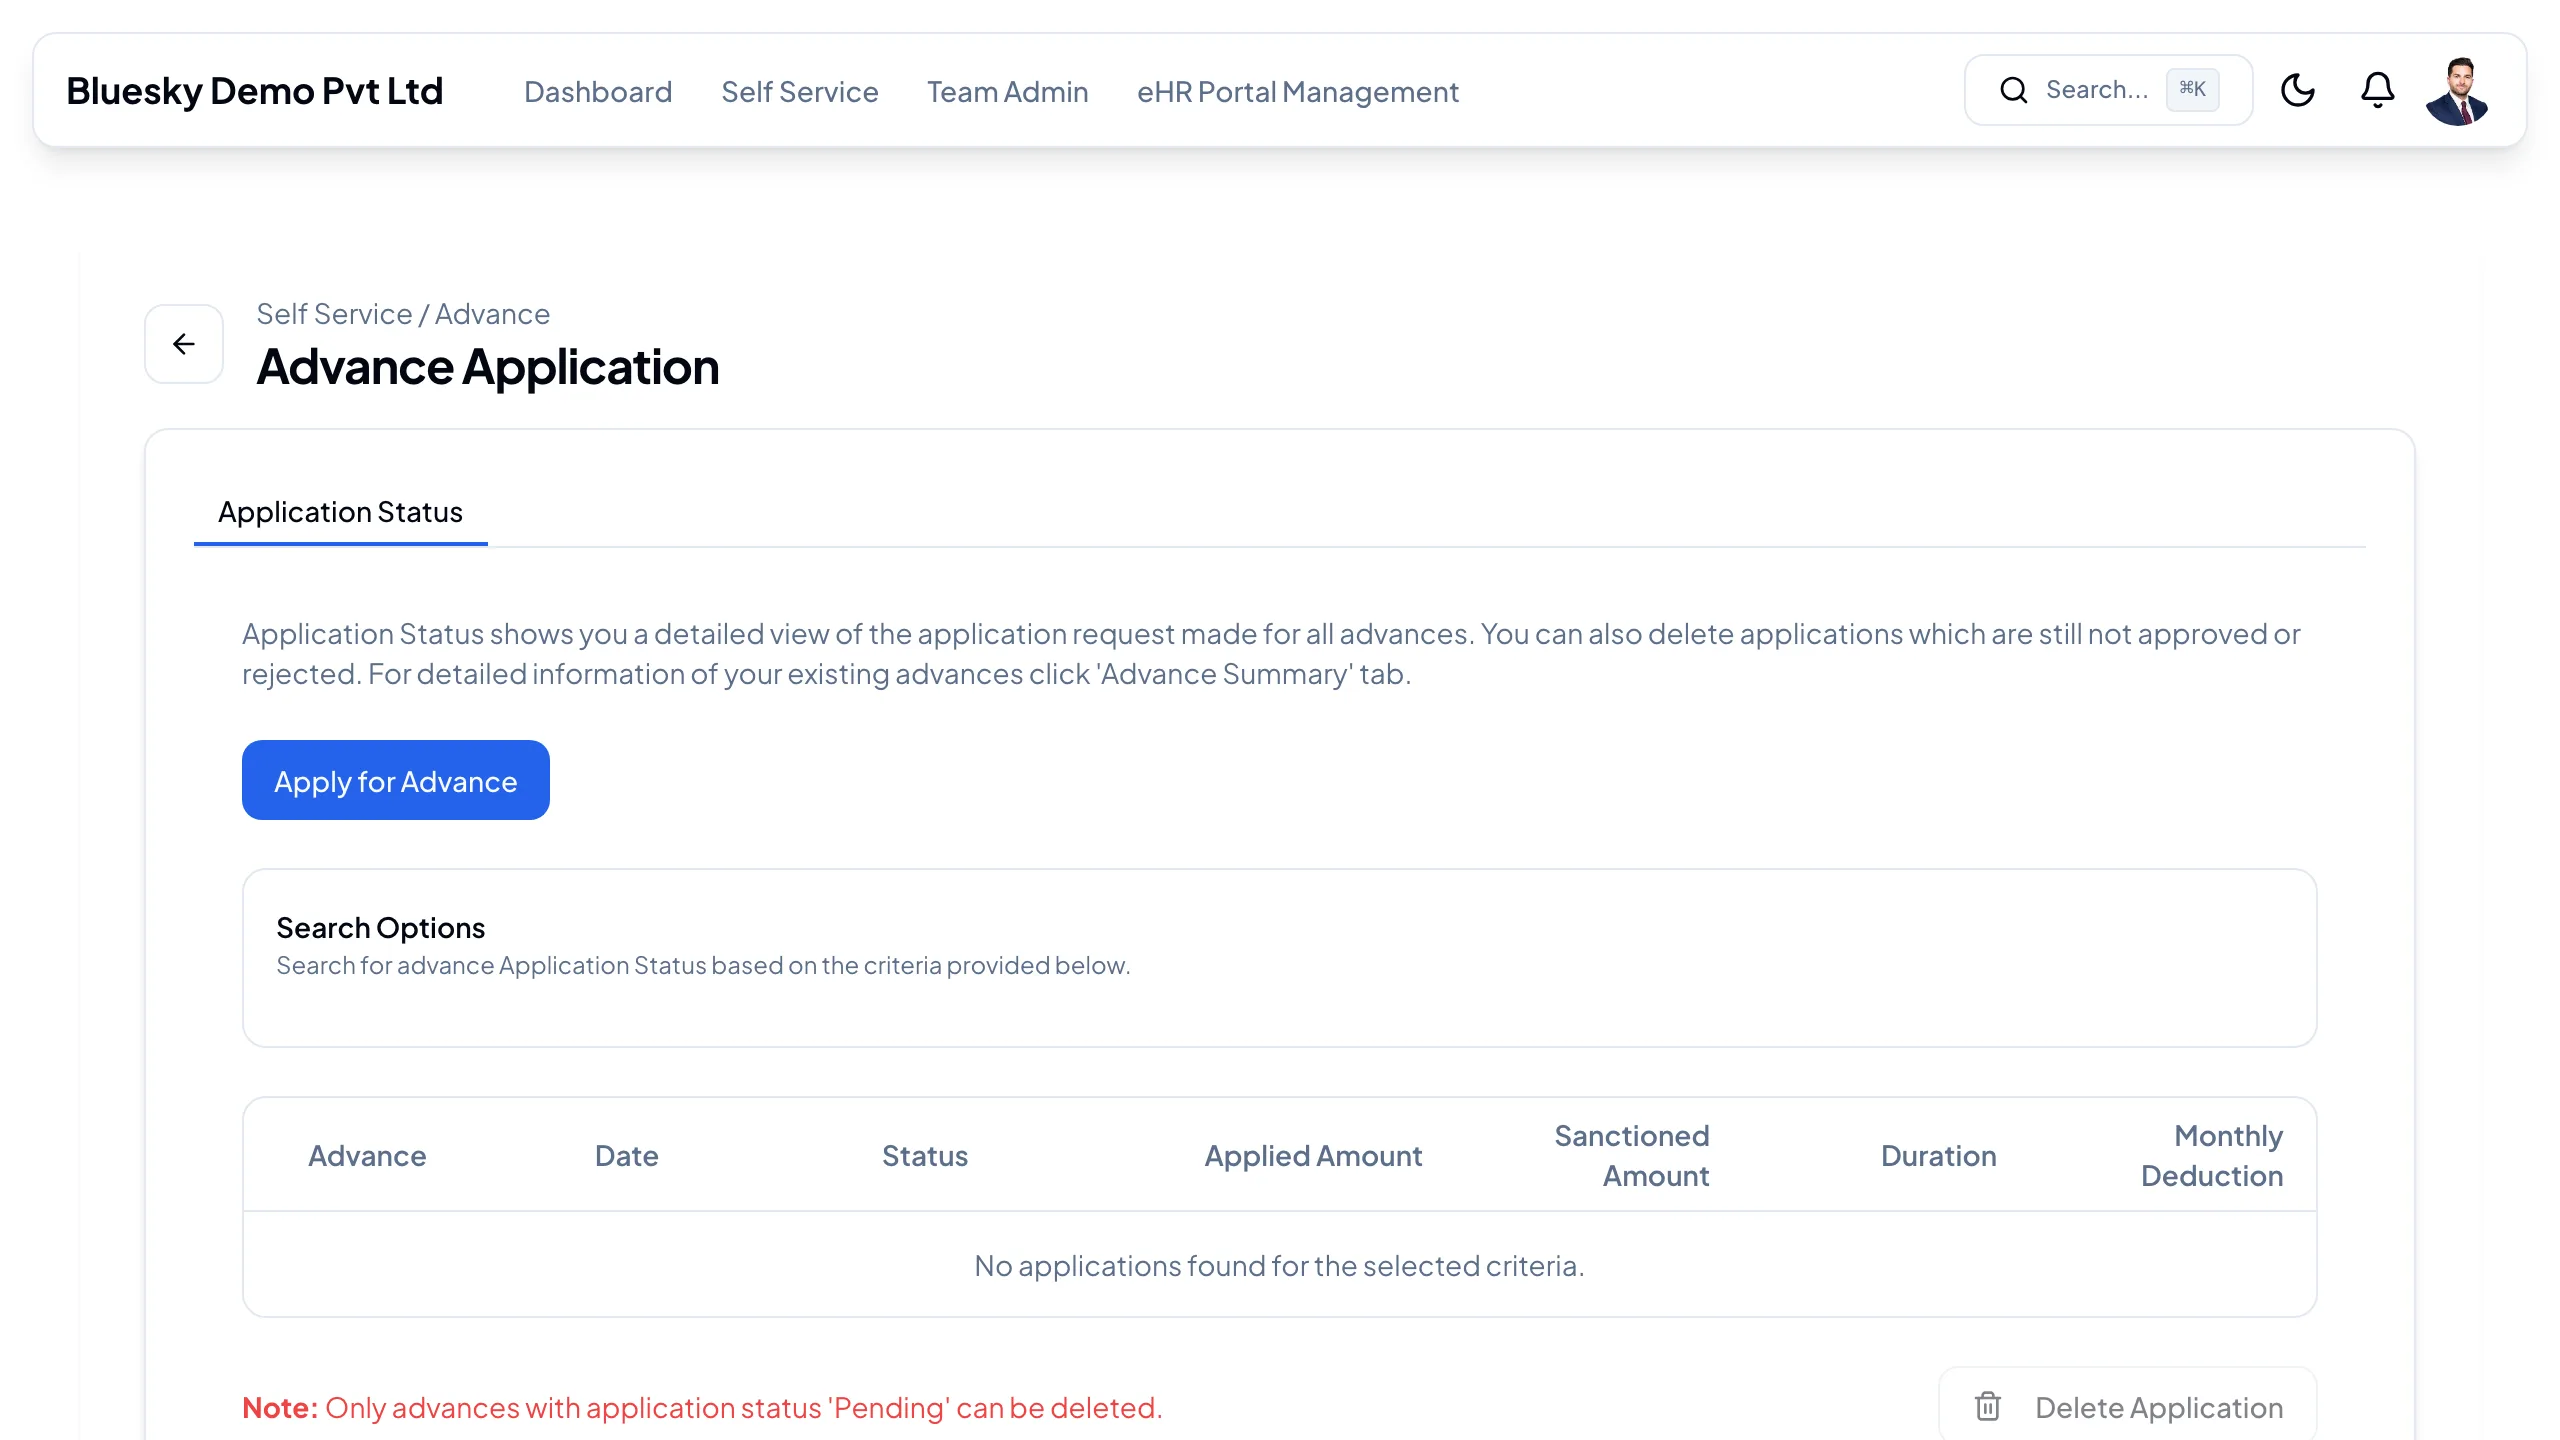
Task: Click the trash icon in Delete Application
Action: (1988, 1406)
